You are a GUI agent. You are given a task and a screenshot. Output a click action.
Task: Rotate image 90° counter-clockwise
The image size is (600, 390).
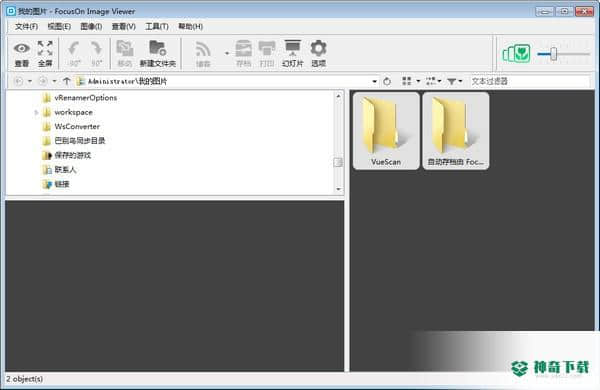click(x=74, y=54)
